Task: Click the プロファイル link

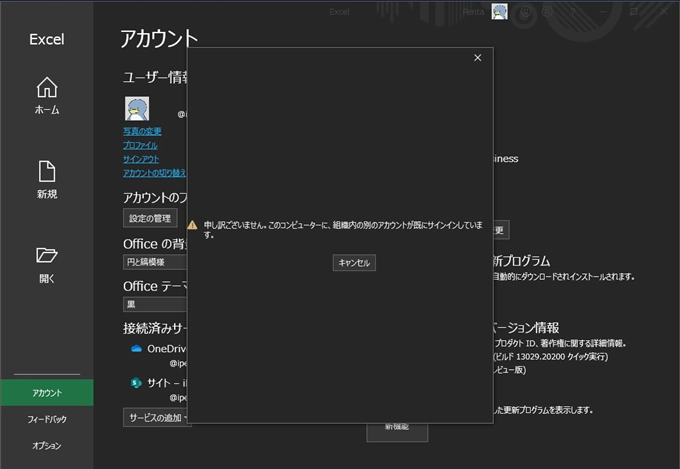Action: point(141,145)
